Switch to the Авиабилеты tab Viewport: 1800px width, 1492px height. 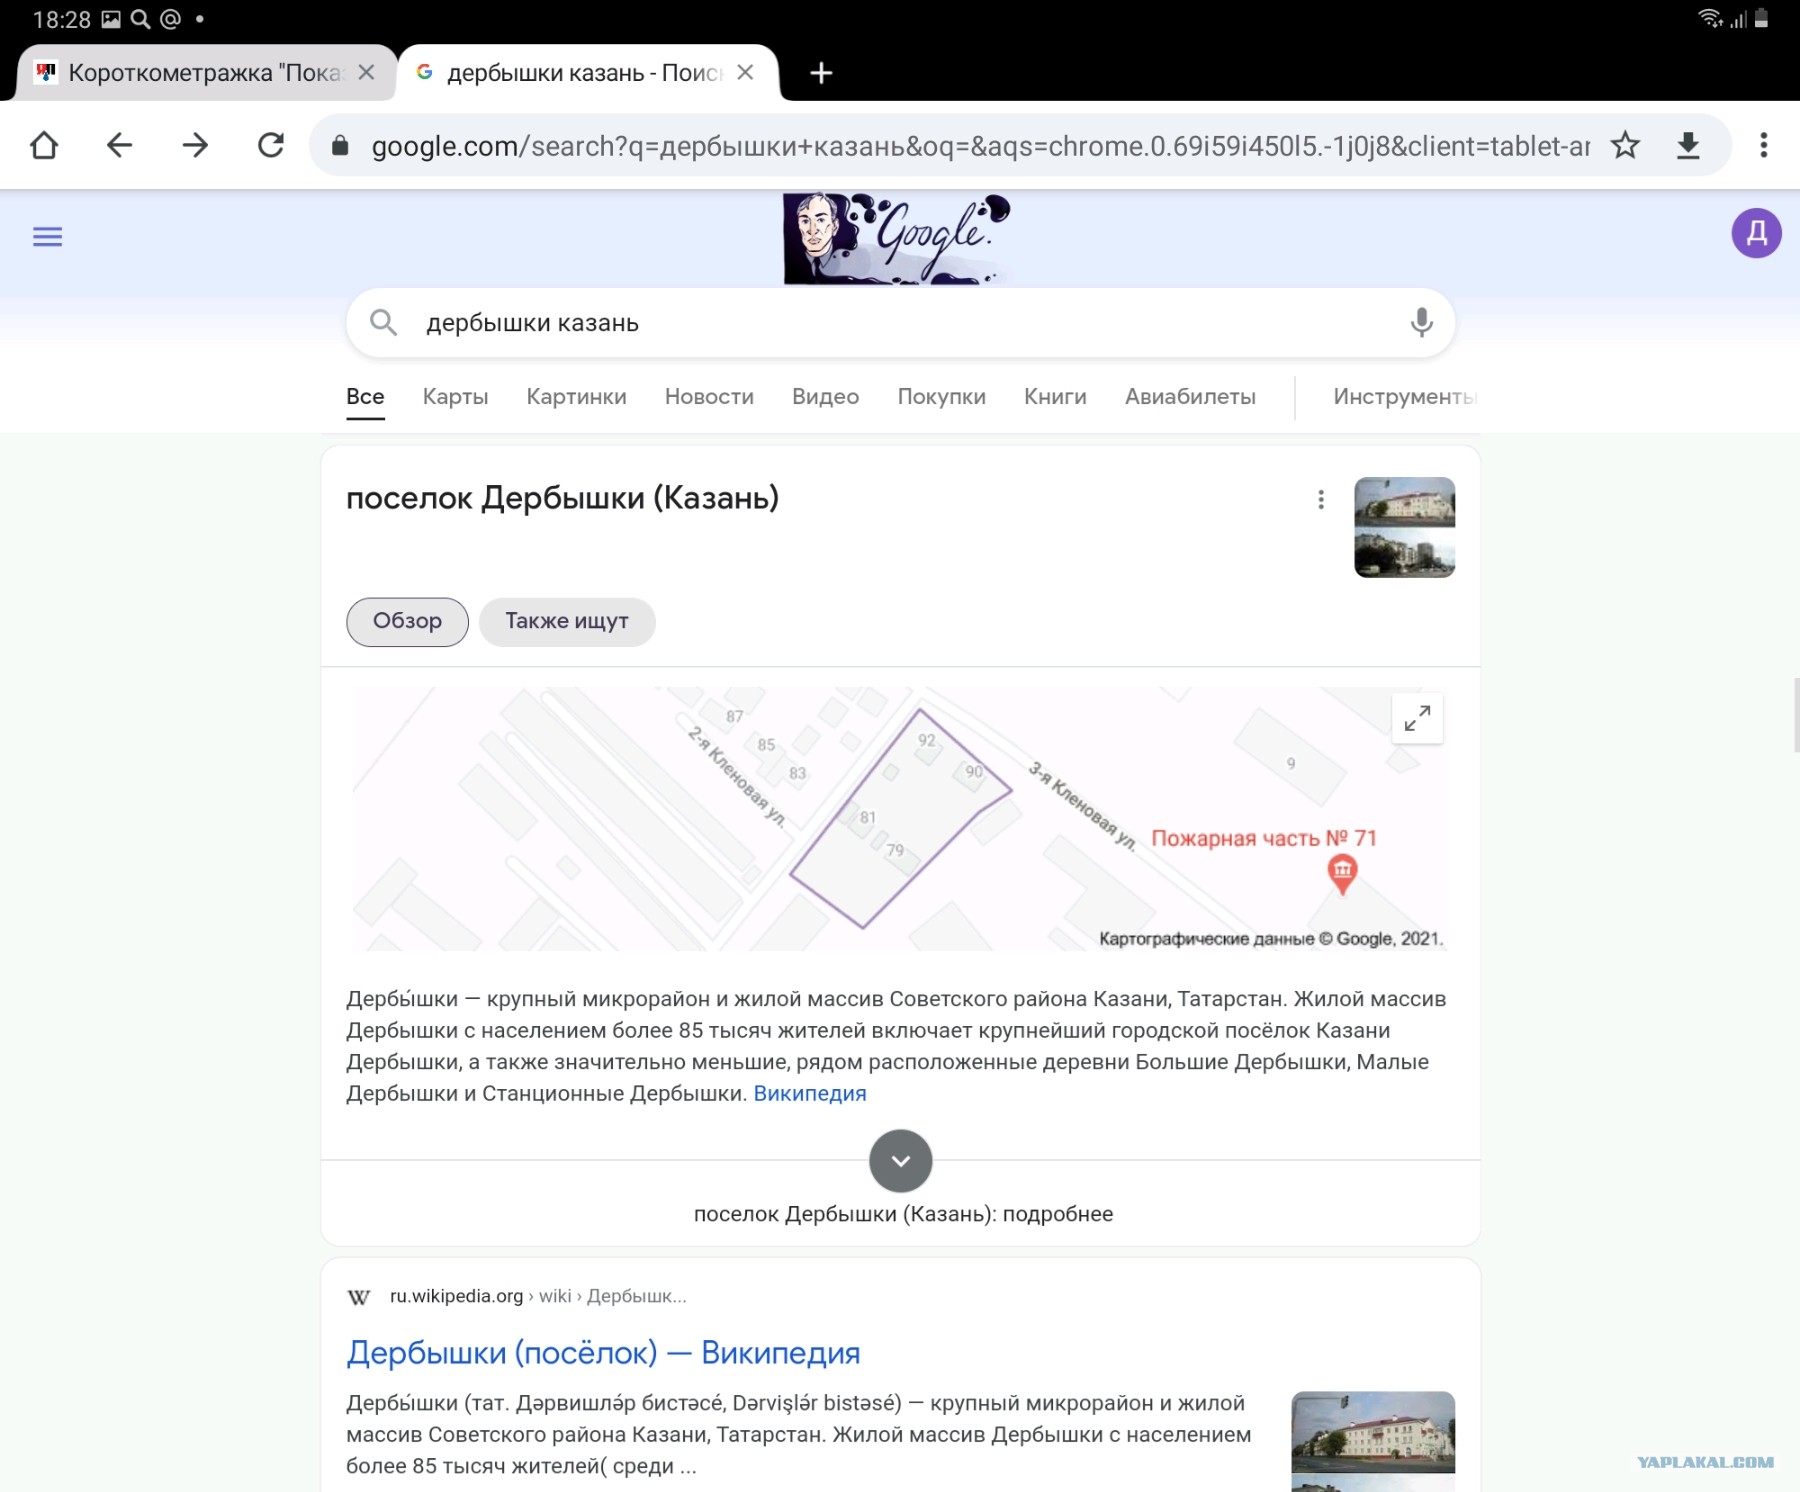[x=1190, y=397]
